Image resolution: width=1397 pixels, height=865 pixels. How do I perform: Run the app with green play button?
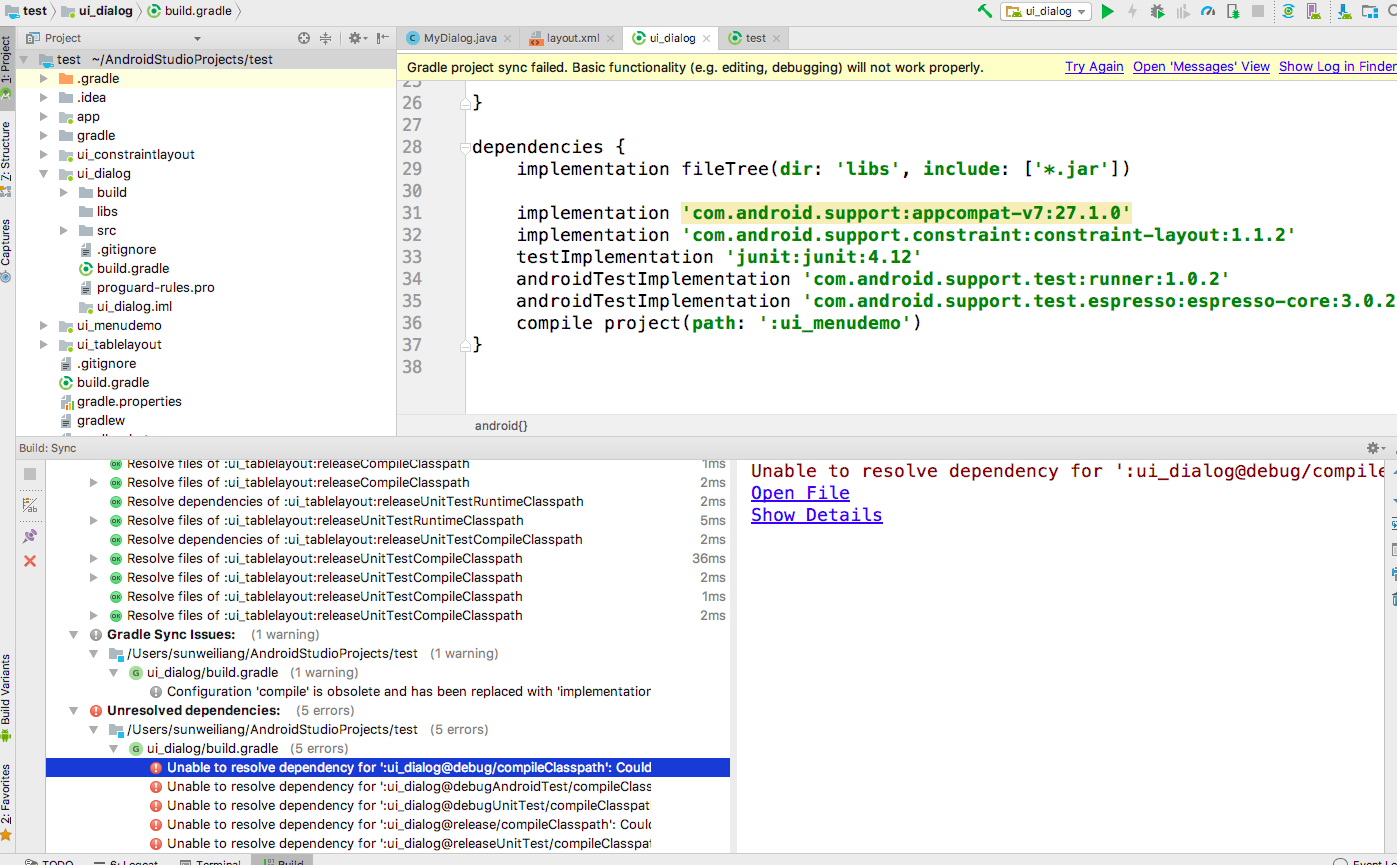[1107, 11]
